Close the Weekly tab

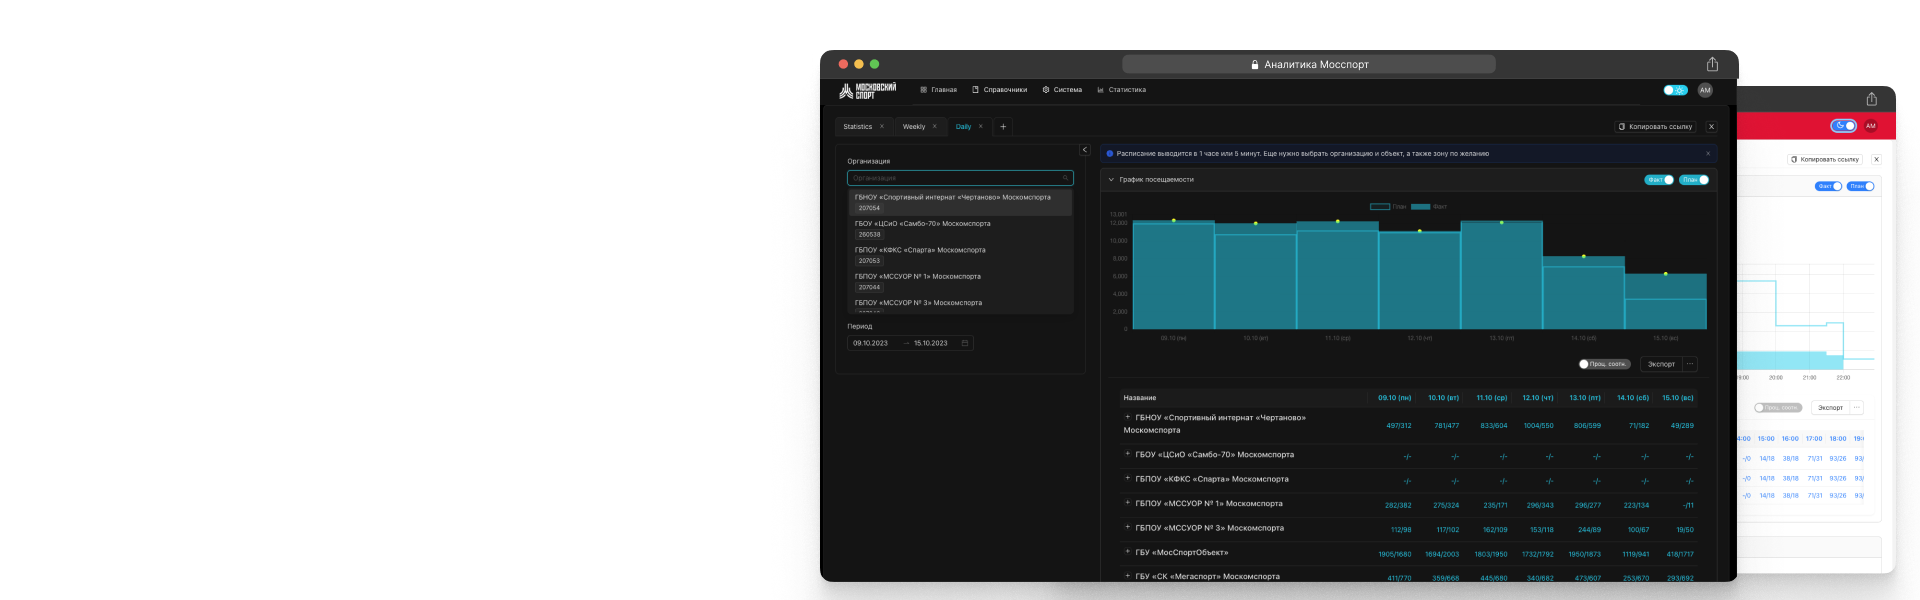point(935,127)
